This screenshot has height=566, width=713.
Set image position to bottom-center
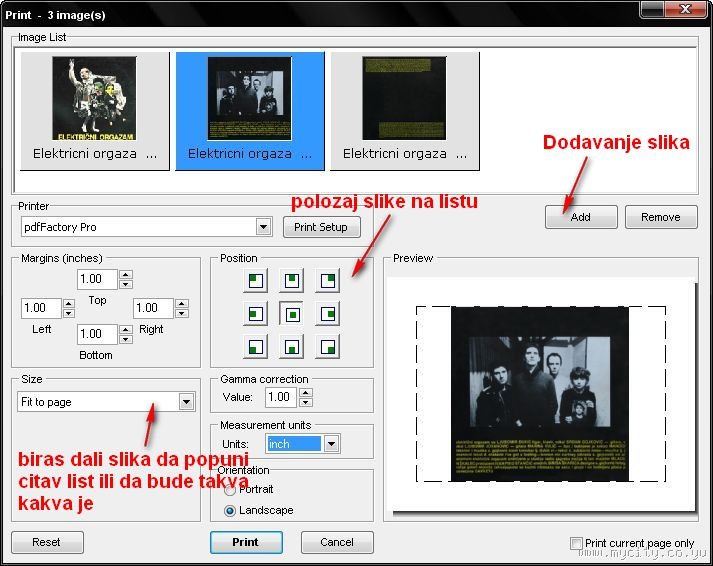pos(291,347)
